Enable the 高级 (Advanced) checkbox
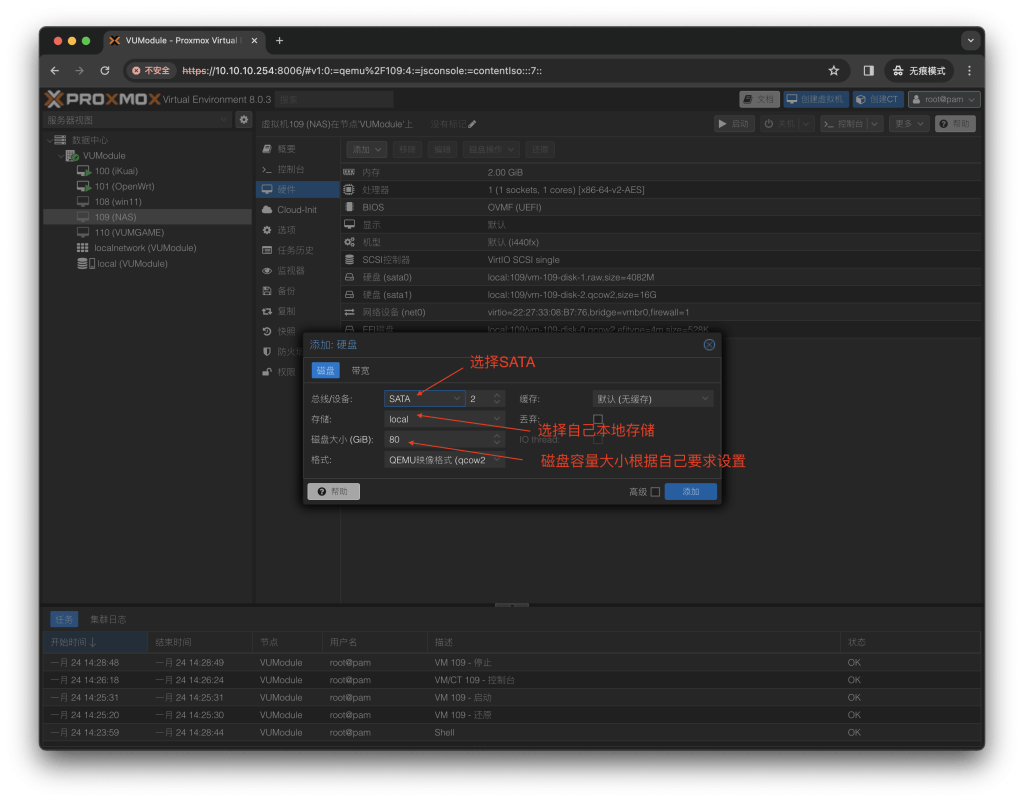 point(655,492)
